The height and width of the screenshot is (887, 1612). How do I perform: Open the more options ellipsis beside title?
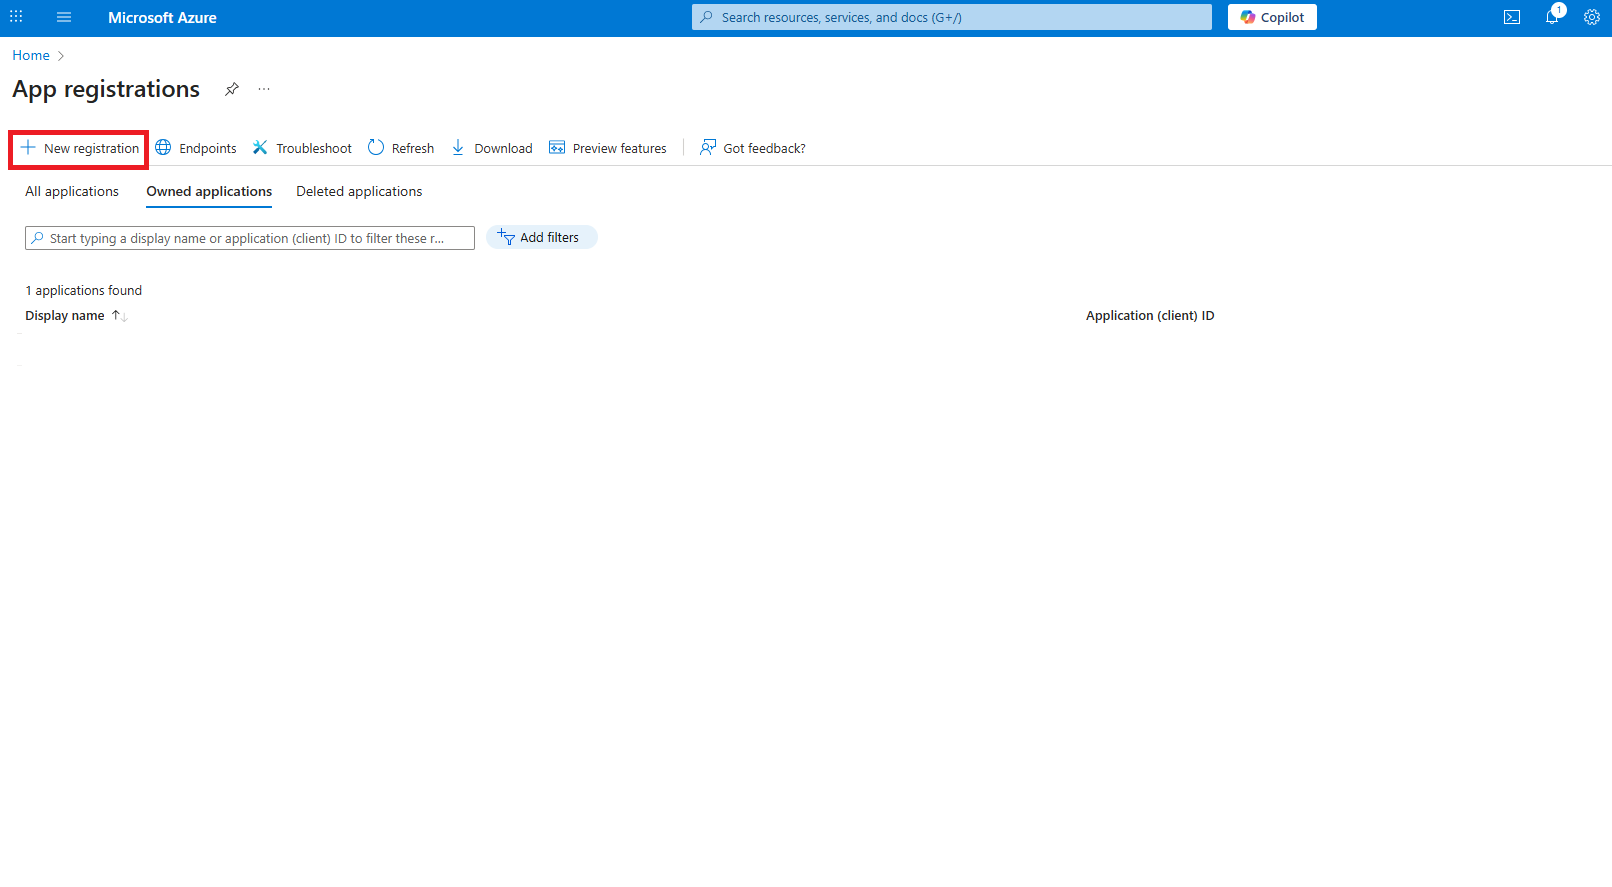[264, 89]
